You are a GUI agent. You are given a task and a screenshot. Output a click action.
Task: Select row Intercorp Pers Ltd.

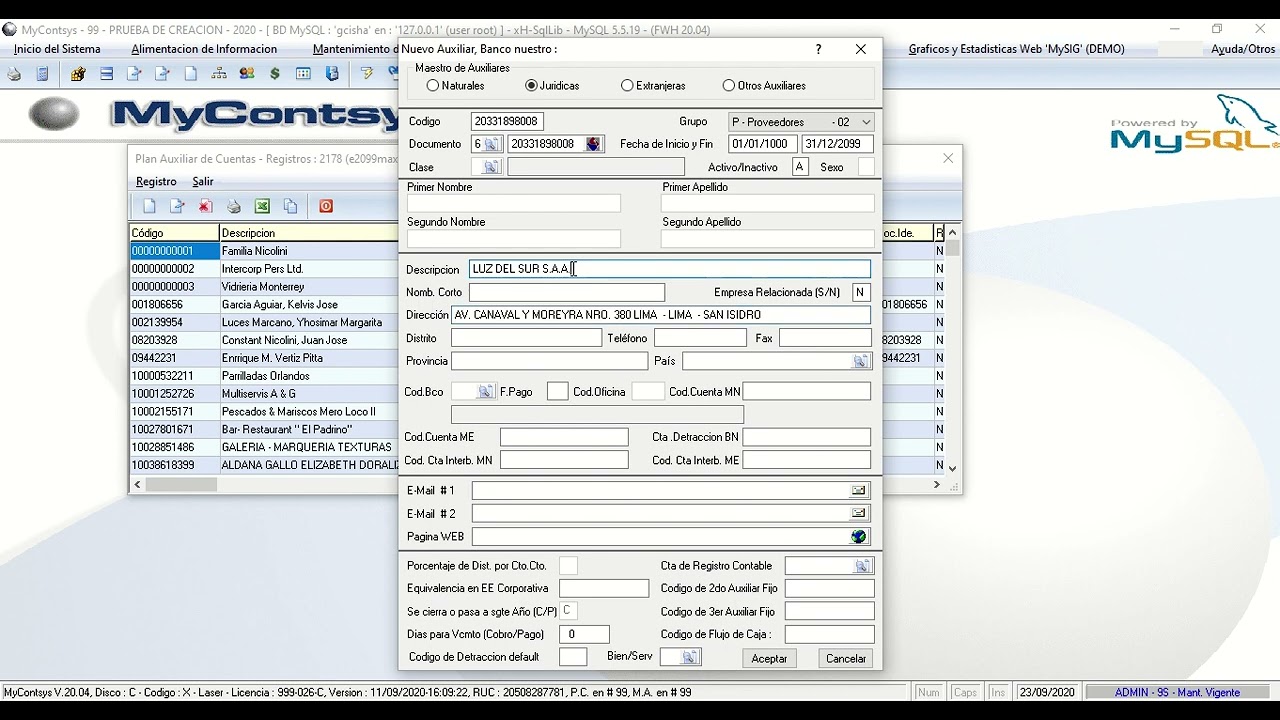(x=264, y=269)
